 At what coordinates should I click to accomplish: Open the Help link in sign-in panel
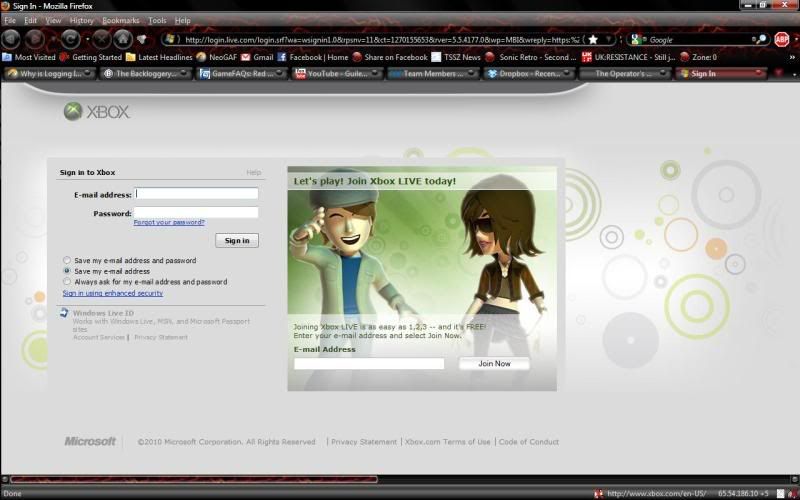click(x=254, y=172)
